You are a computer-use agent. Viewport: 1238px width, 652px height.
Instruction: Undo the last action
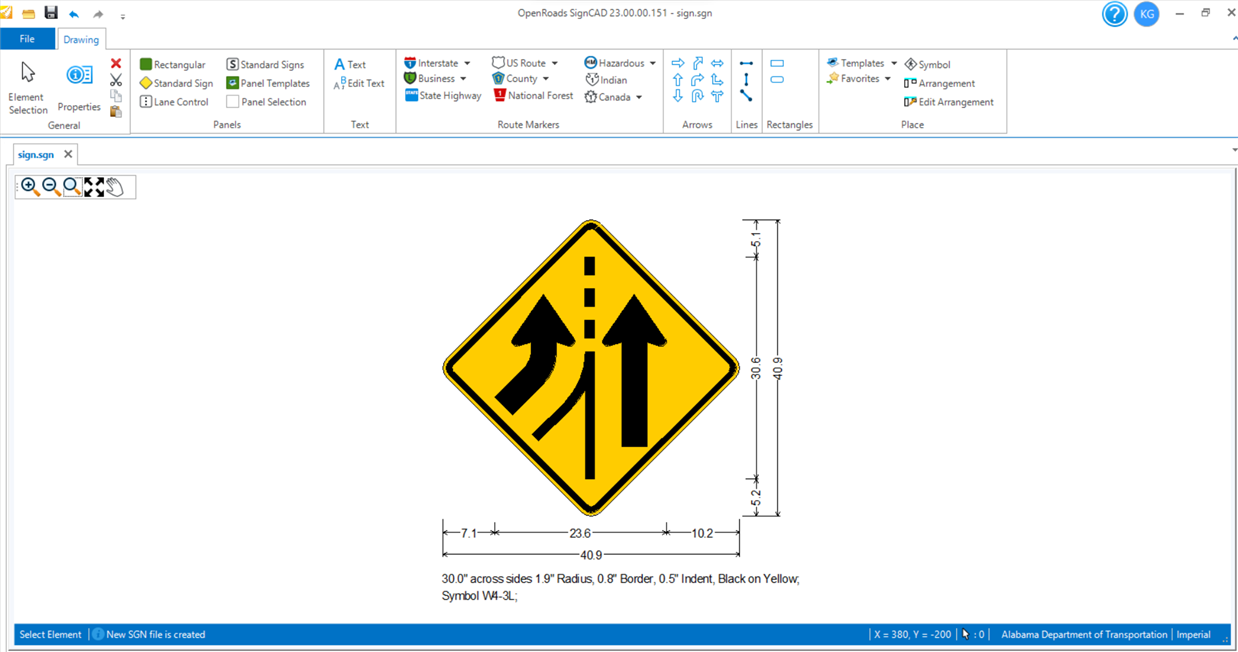[x=74, y=14]
